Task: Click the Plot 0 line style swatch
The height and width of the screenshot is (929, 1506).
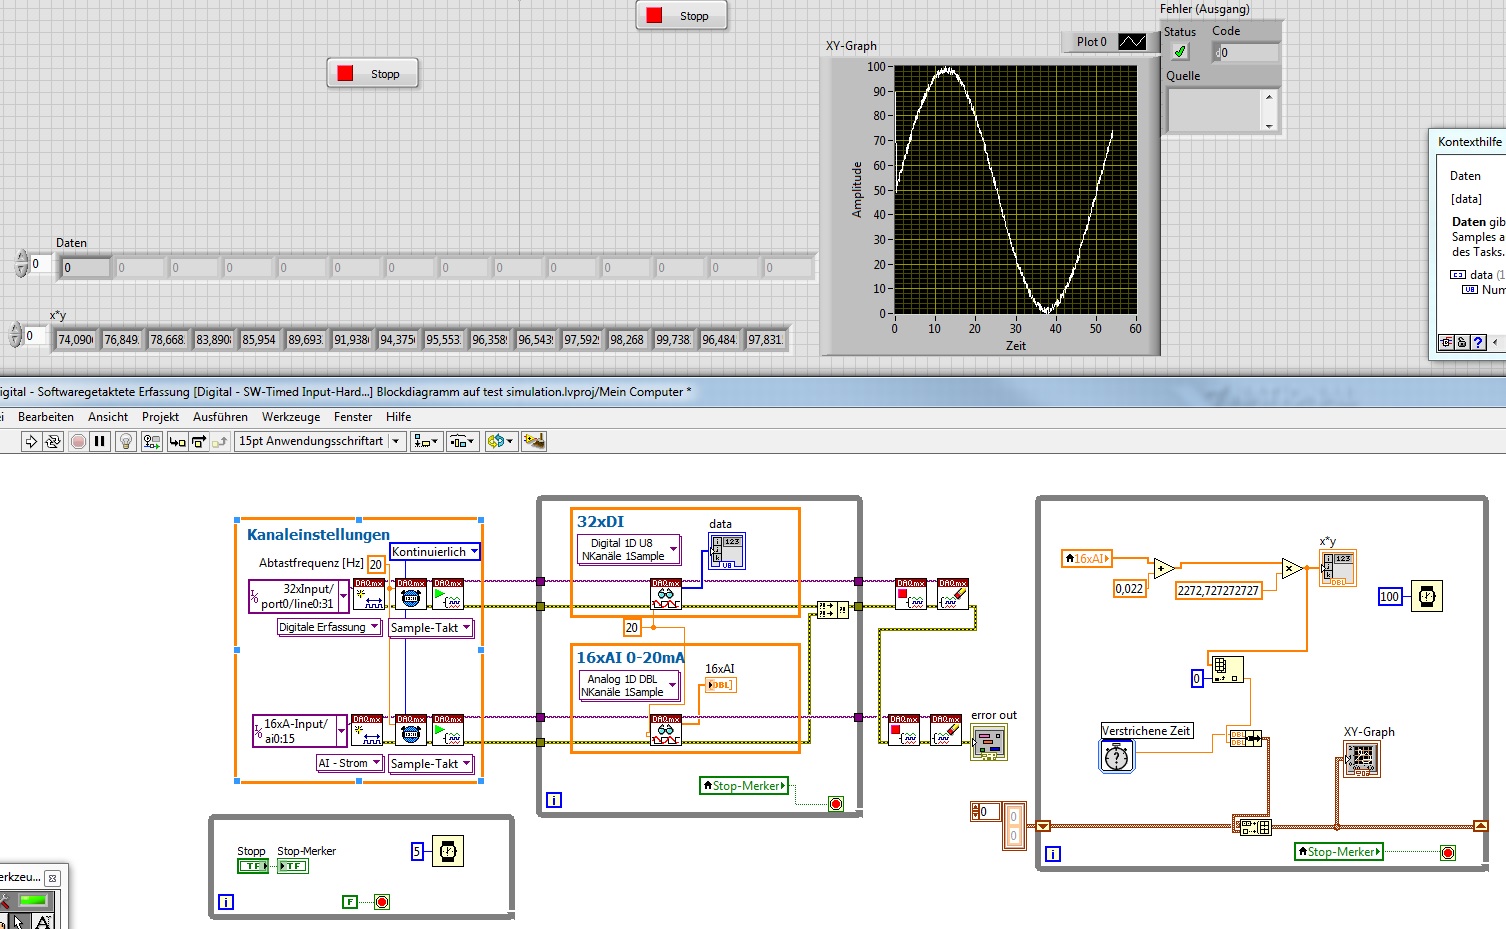Action: pyautogui.click(x=1132, y=41)
